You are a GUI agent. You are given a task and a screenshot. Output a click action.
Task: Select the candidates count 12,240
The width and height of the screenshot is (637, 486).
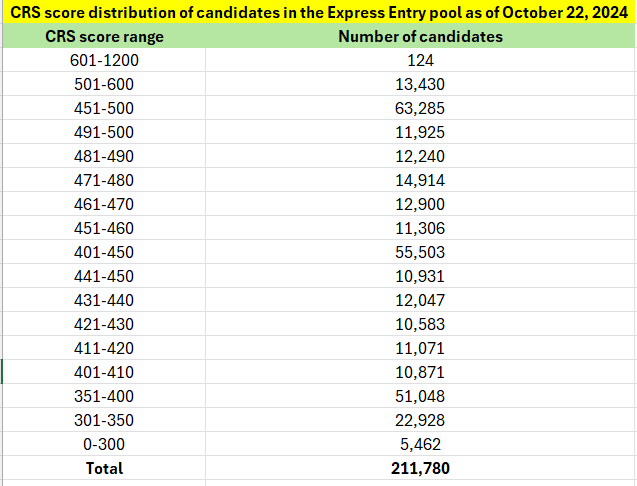tap(420, 156)
